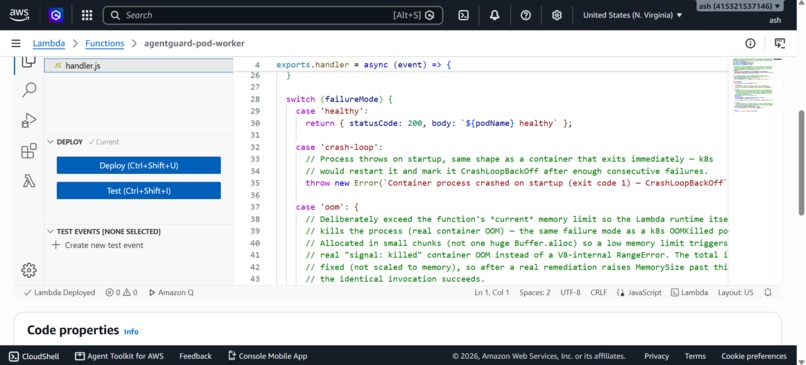The height and width of the screenshot is (365, 806).
Task: Open the info circle panel icon
Action: coord(750,44)
